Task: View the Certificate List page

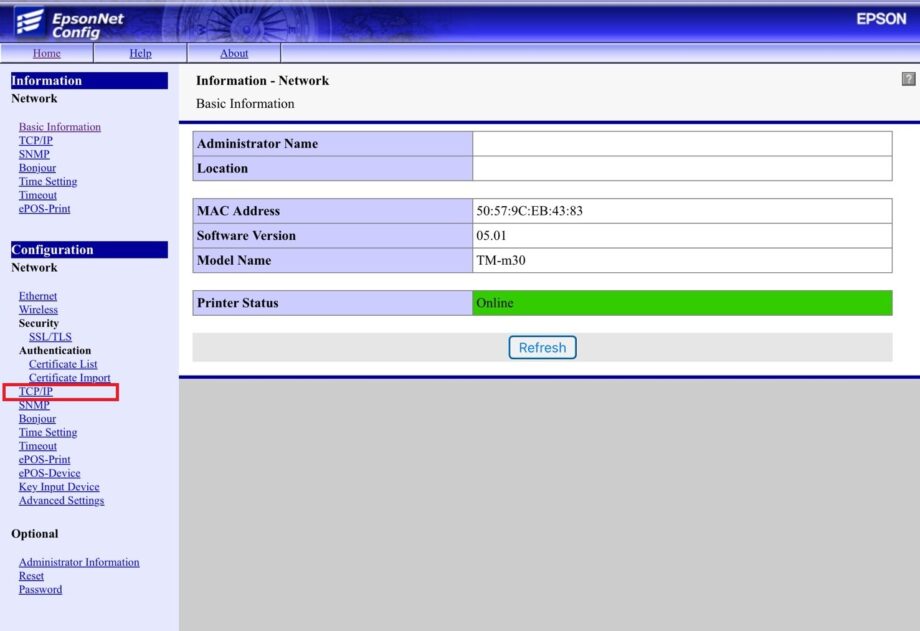Action: (x=63, y=364)
